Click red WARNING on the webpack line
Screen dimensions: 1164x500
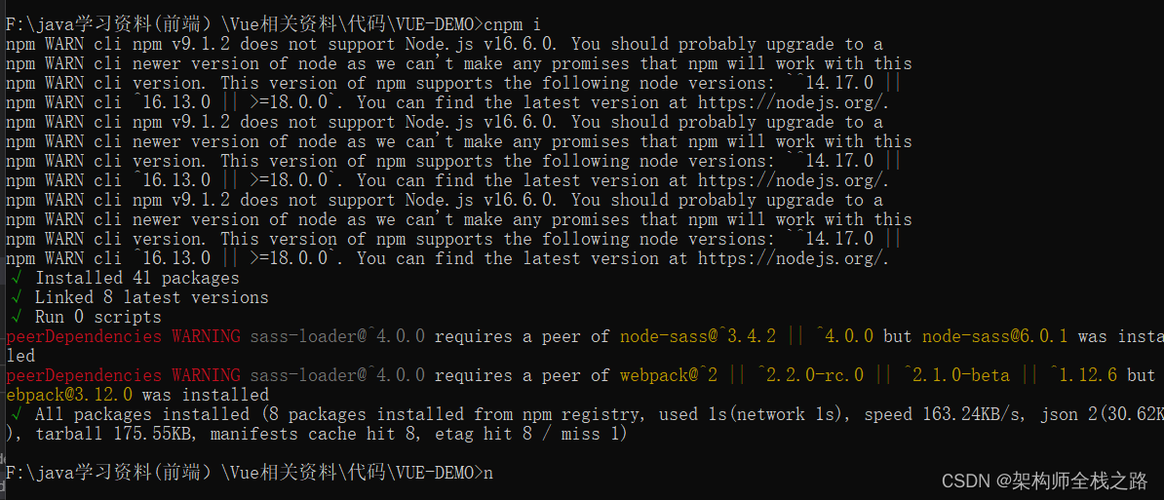[206, 375]
